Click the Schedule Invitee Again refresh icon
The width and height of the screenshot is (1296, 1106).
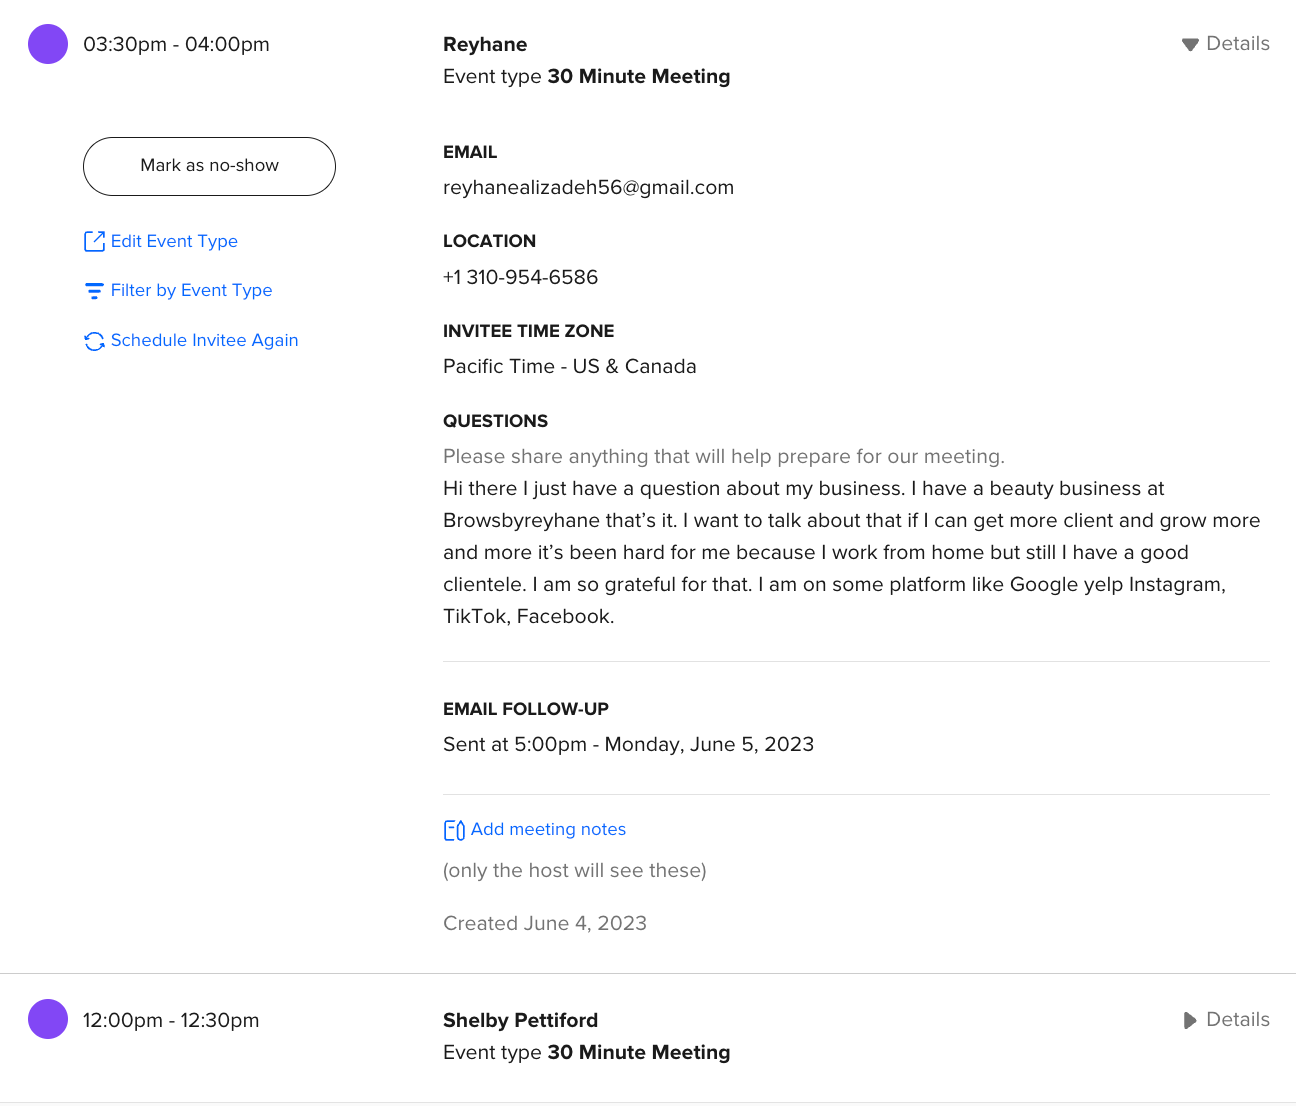point(94,341)
